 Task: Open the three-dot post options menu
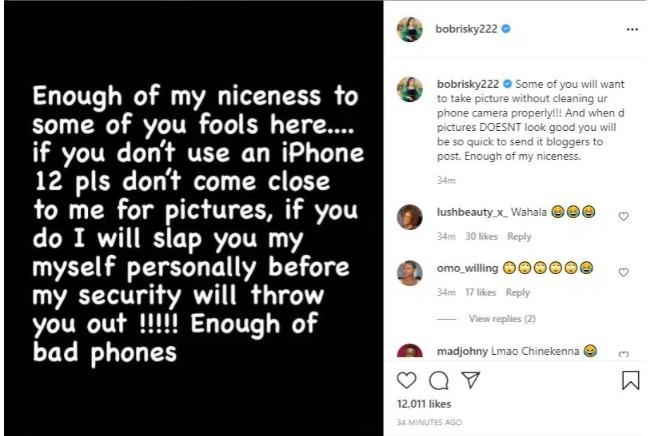(x=631, y=30)
